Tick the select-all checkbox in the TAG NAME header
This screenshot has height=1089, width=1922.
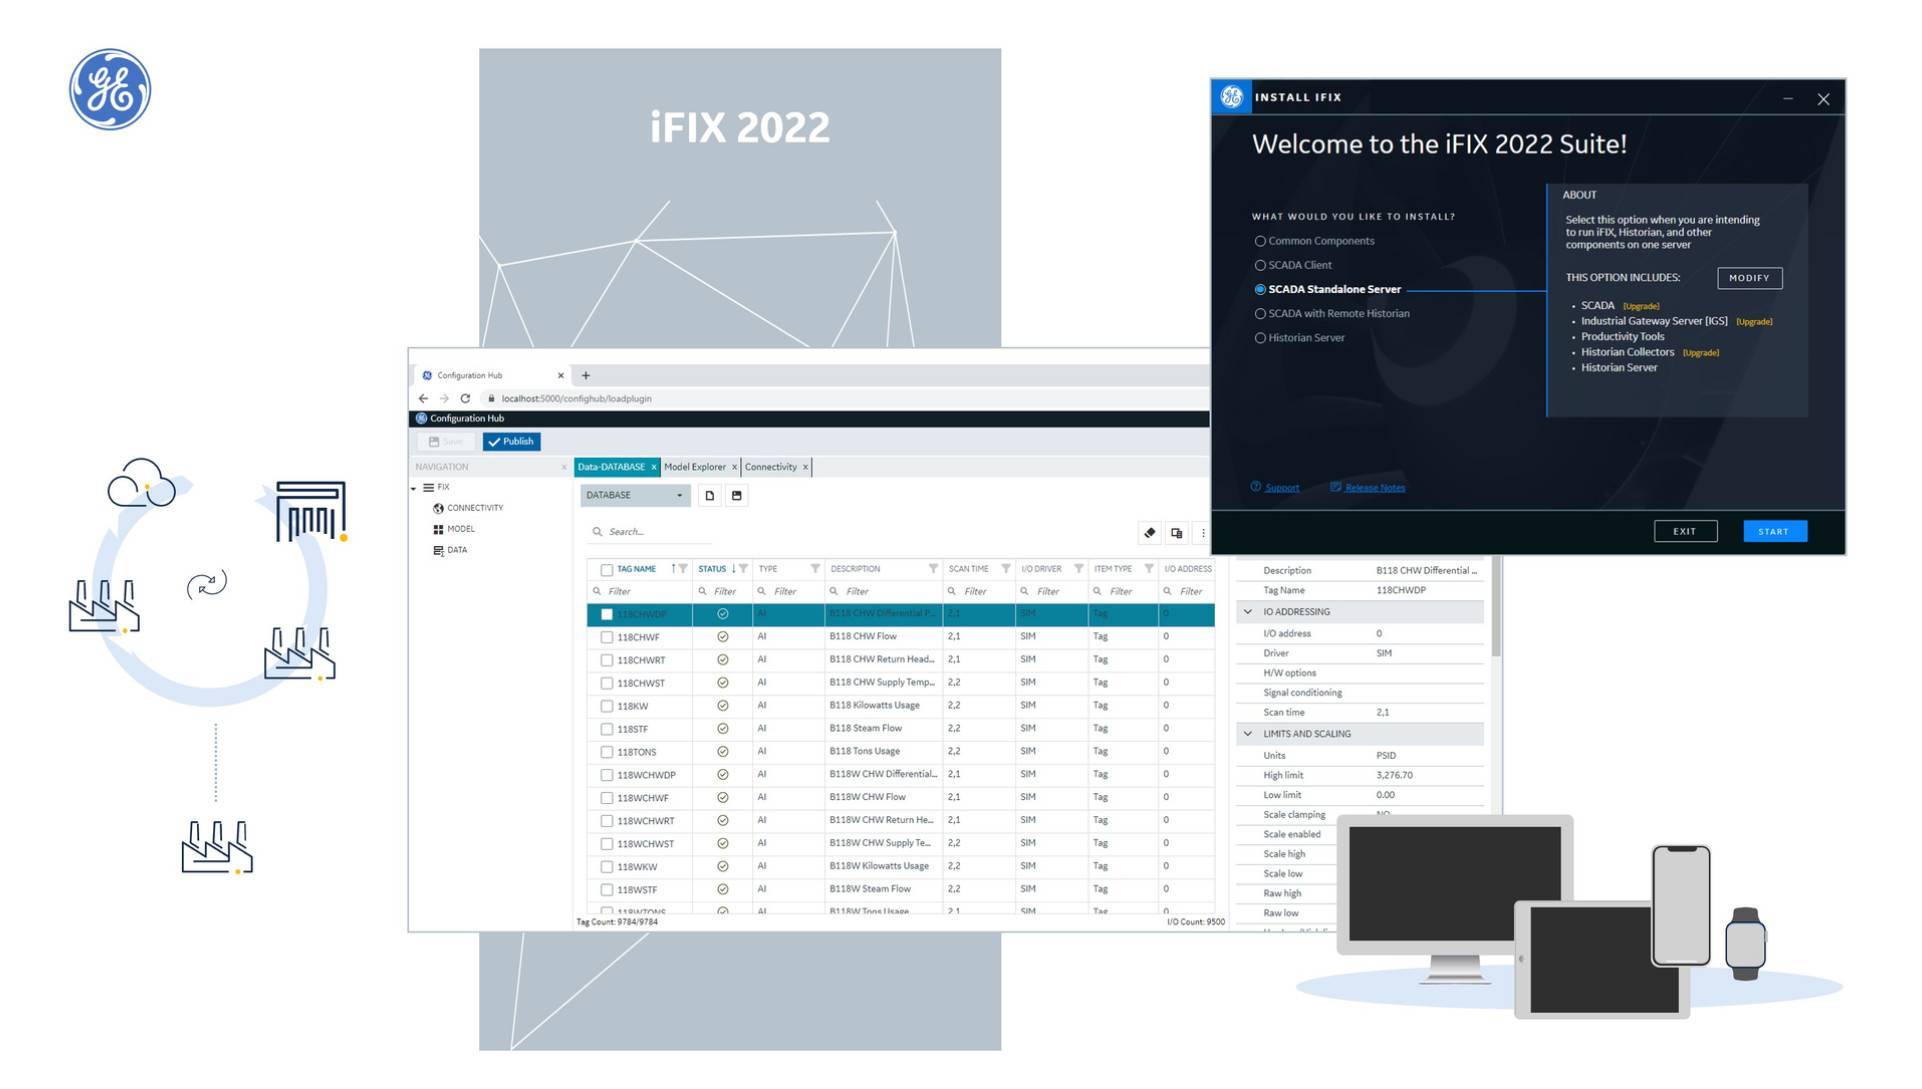click(x=607, y=570)
